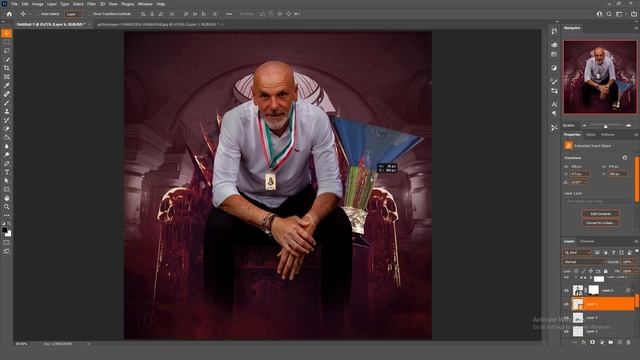Click the search magnifier icon top right
Viewport: 640px width, 360px height.
(x=609, y=14)
